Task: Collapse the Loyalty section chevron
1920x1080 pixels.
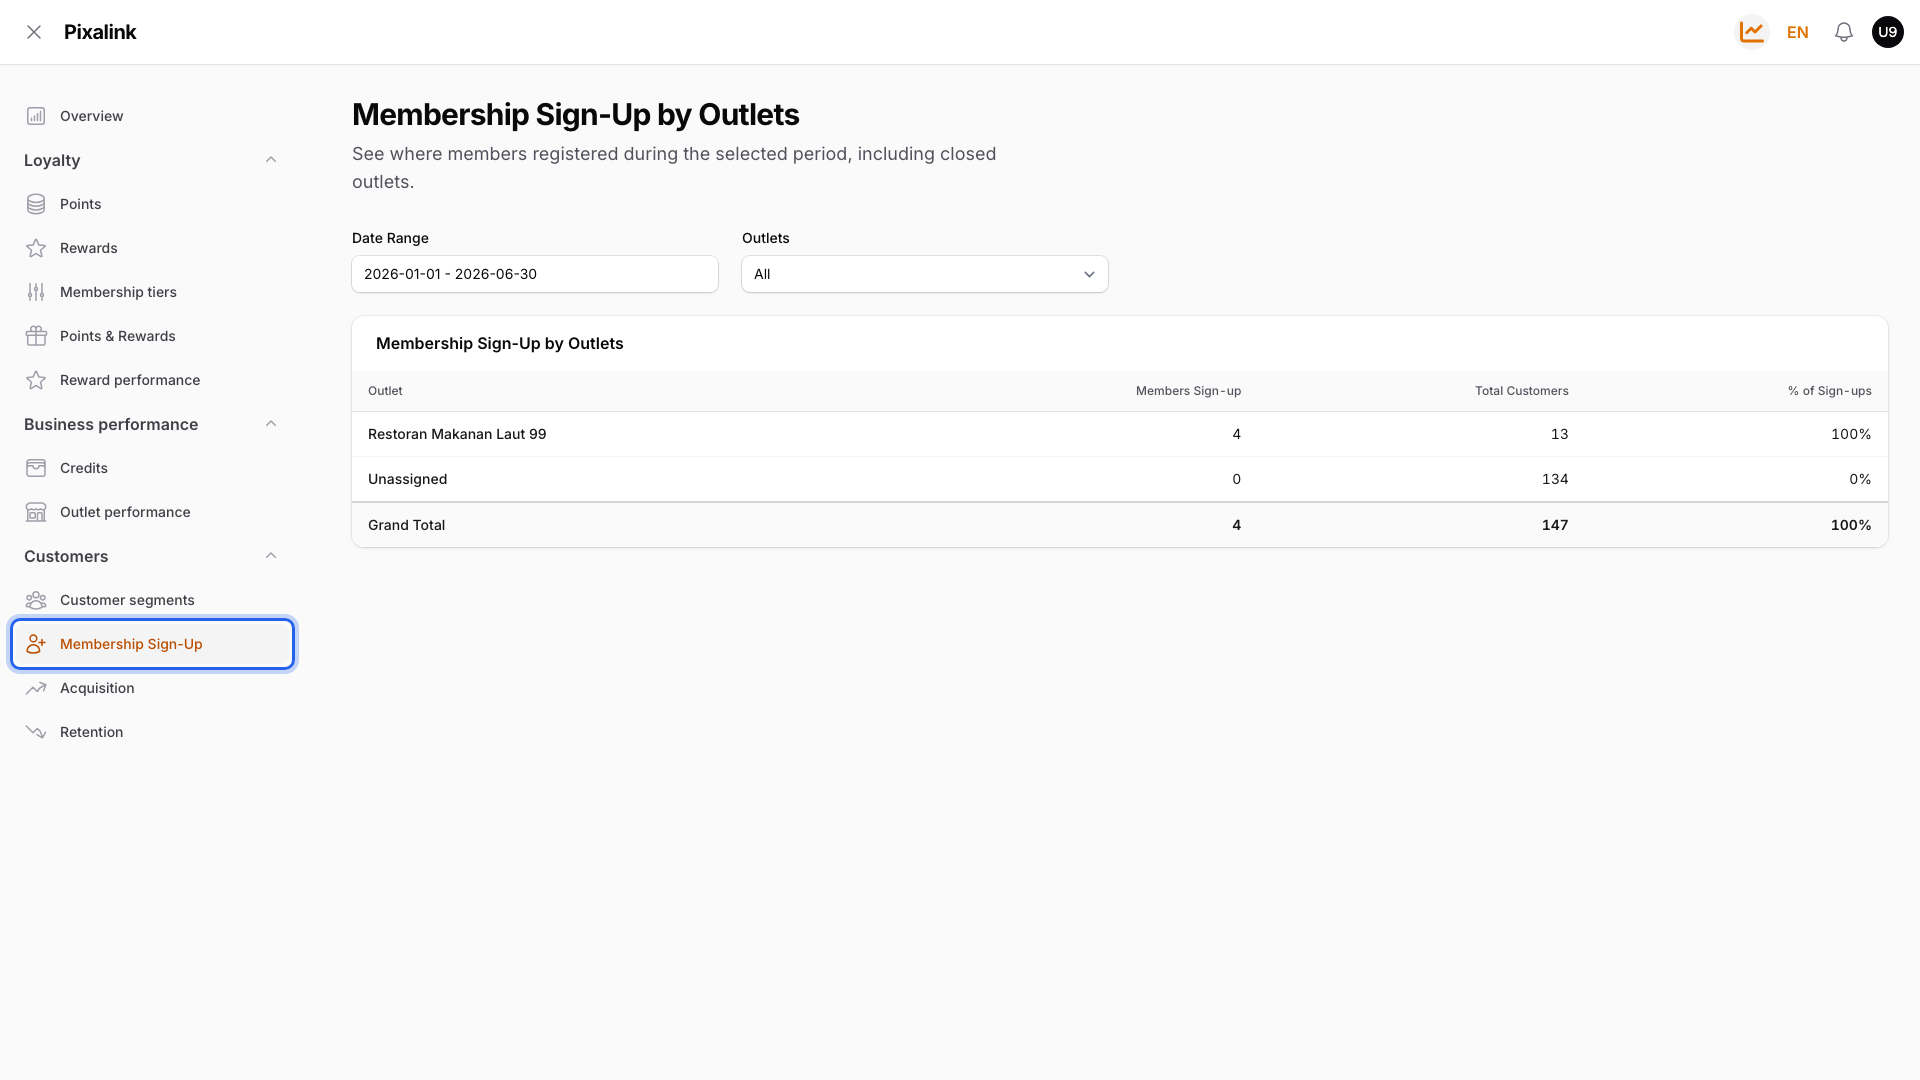Action: coord(271,160)
